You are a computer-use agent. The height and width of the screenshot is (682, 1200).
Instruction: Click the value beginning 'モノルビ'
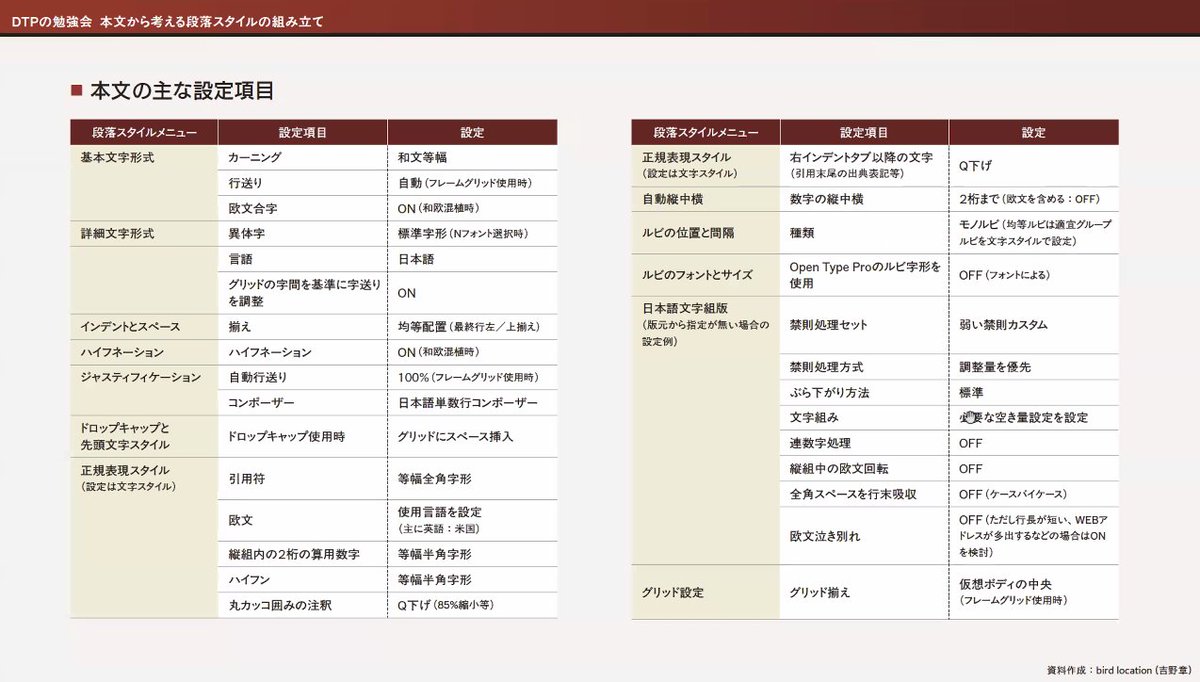click(1034, 233)
